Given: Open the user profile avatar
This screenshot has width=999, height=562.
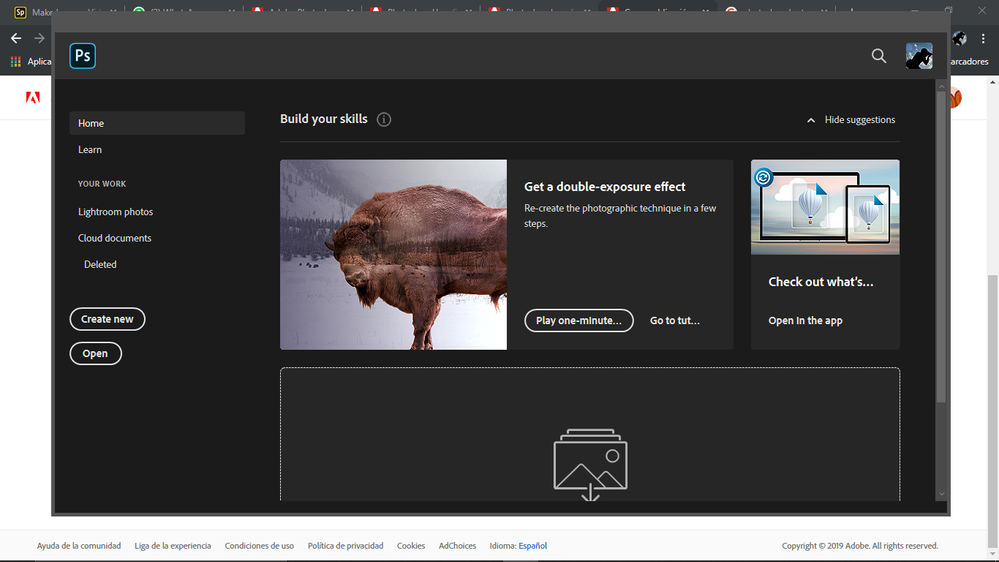Looking at the screenshot, I should click(x=919, y=56).
